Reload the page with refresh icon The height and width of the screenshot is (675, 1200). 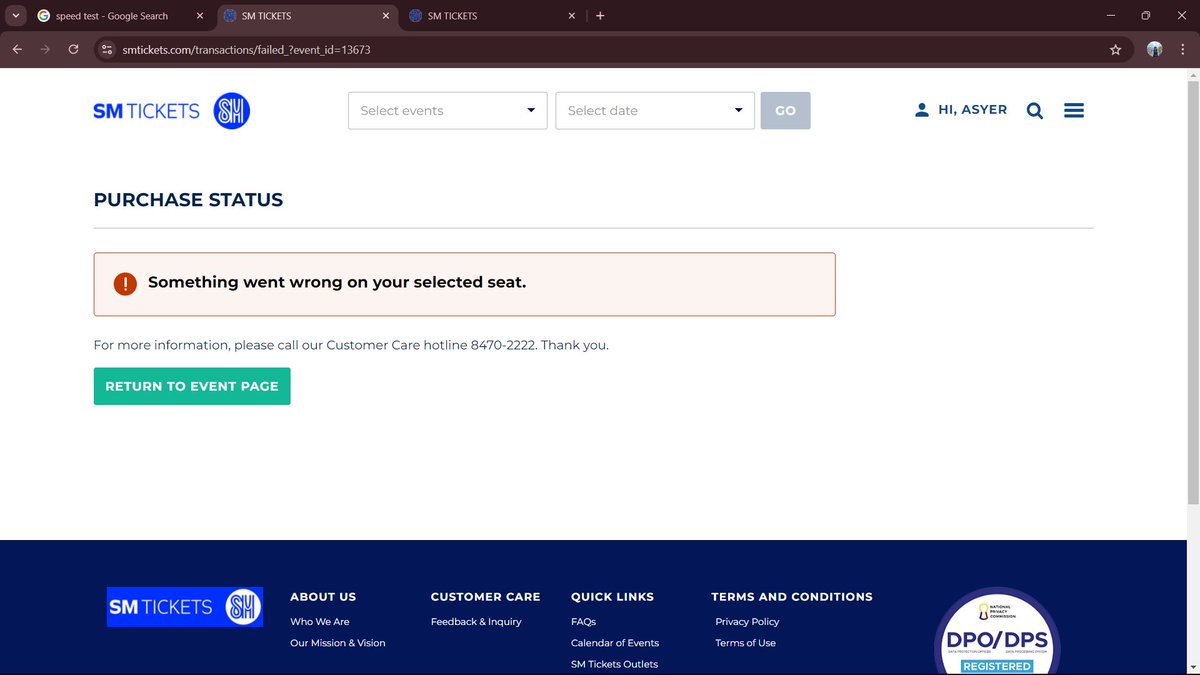point(73,49)
